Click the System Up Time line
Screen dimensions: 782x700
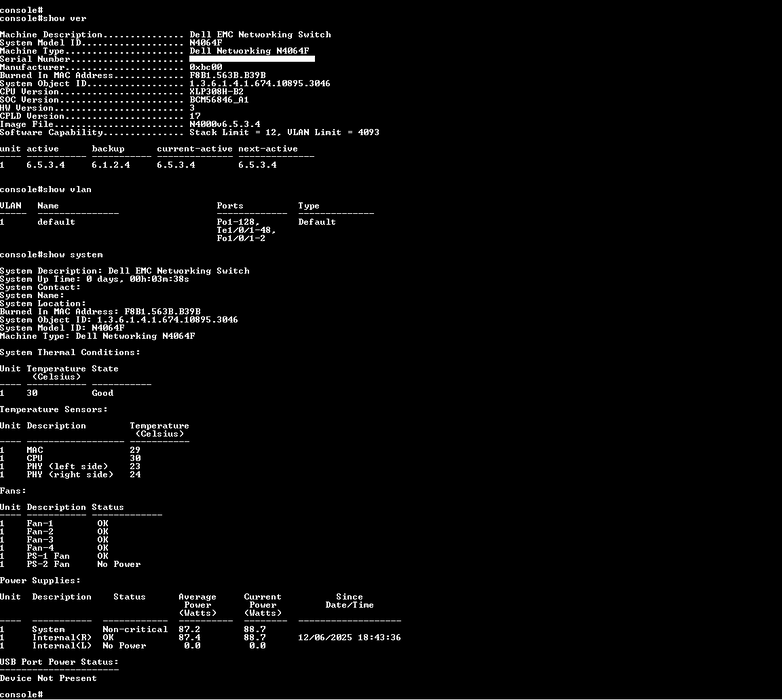pyautogui.click(x=95, y=279)
